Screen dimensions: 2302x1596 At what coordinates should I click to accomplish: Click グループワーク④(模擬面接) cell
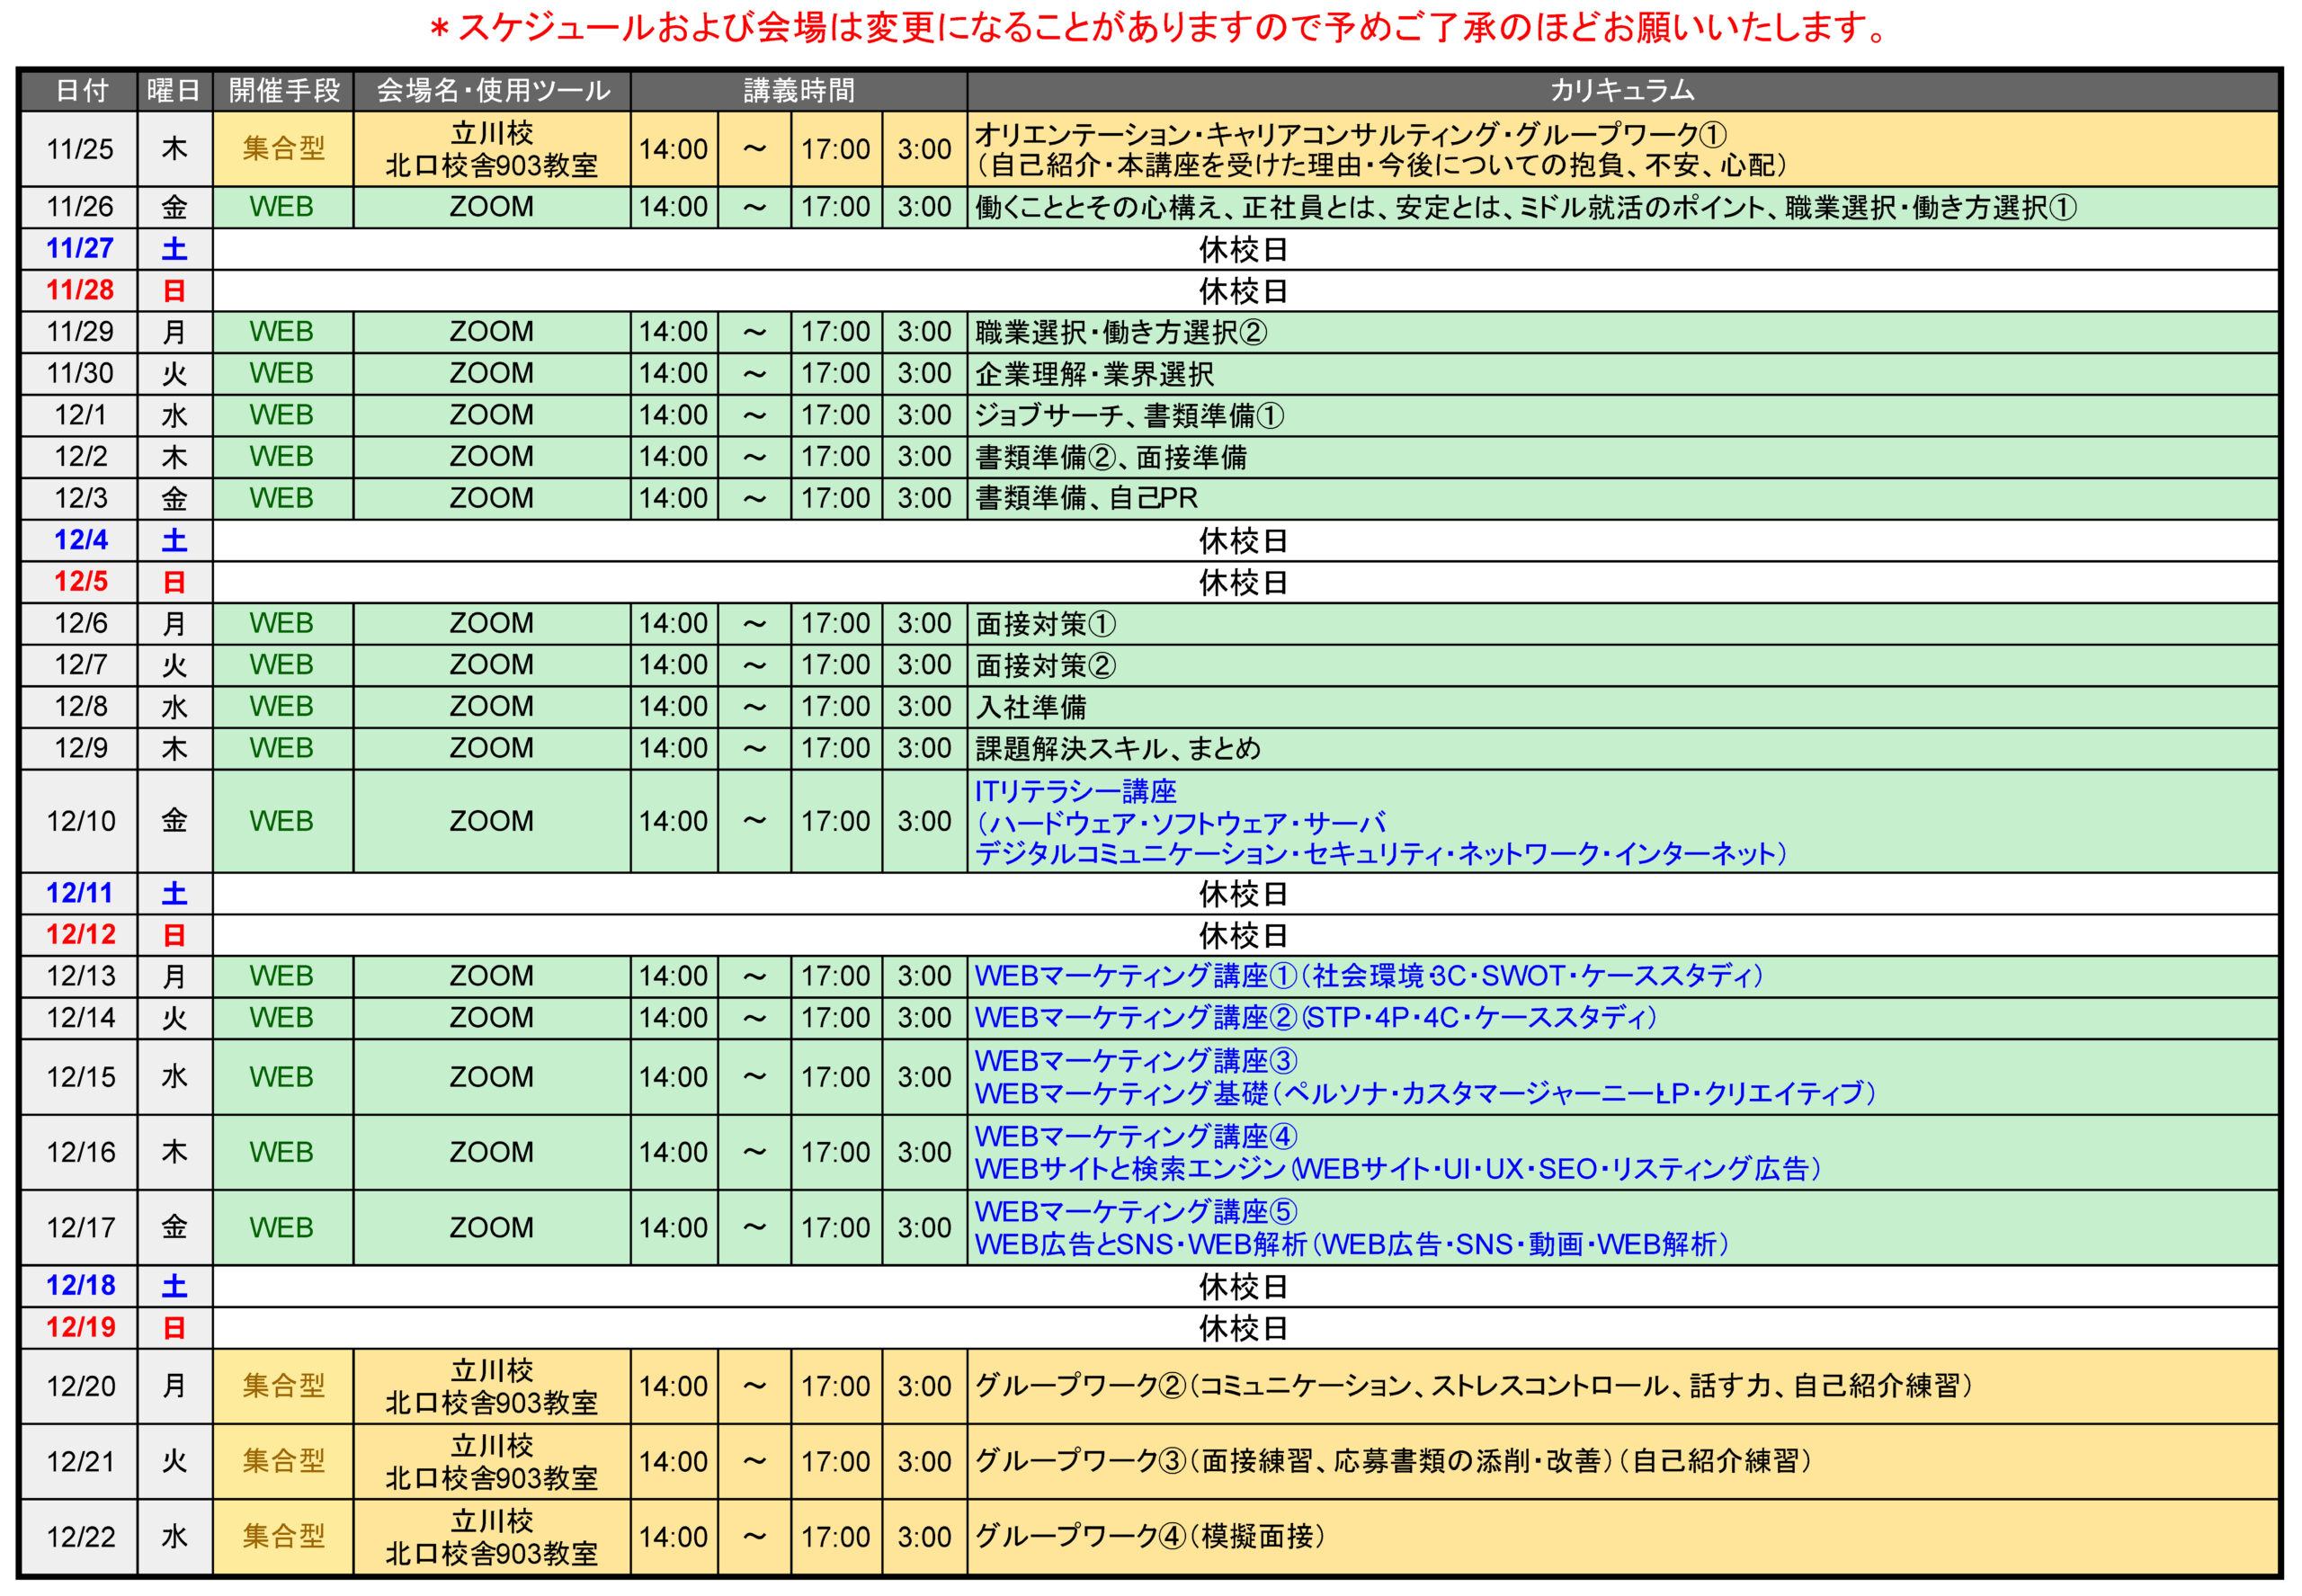pos(1622,1537)
